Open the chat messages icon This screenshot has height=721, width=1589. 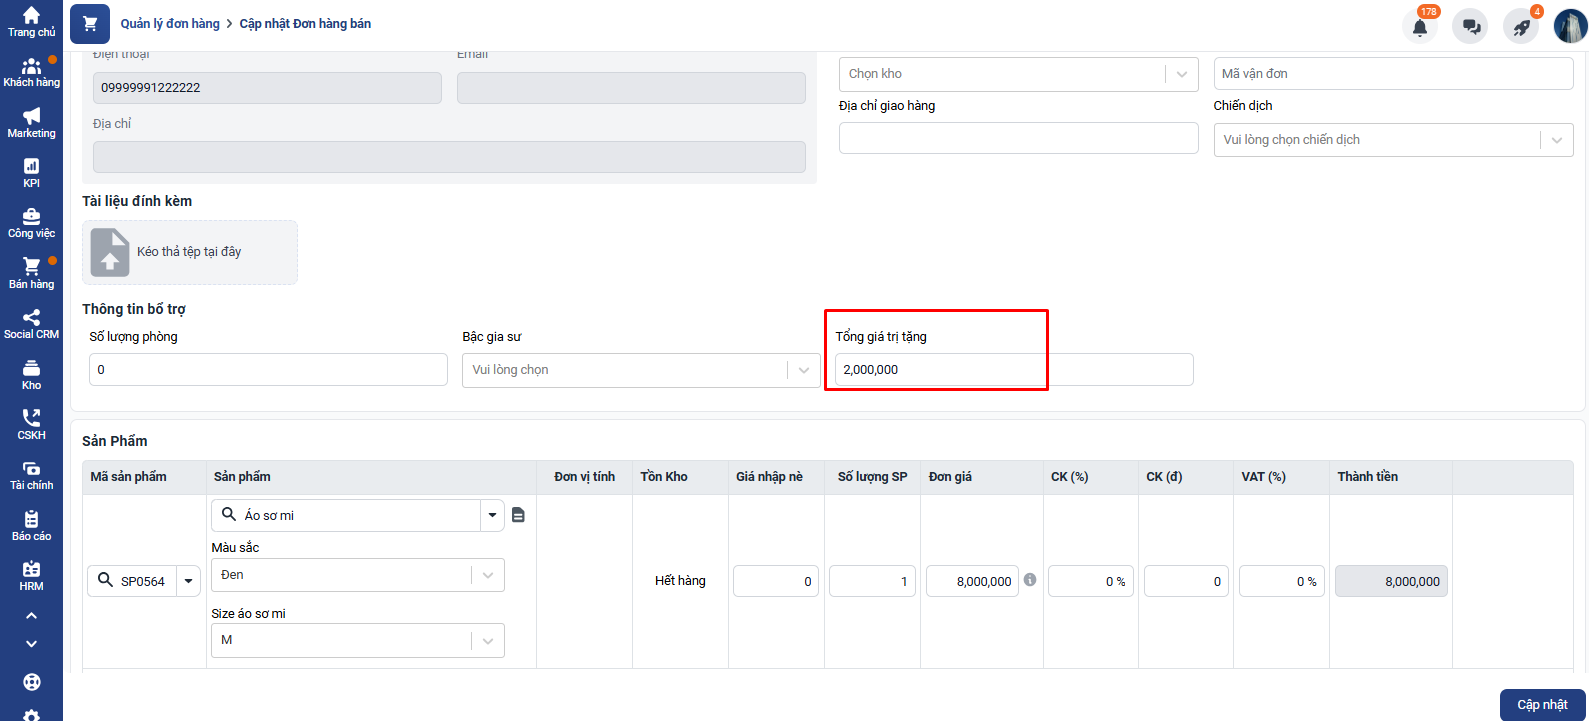tap(1471, 27)
